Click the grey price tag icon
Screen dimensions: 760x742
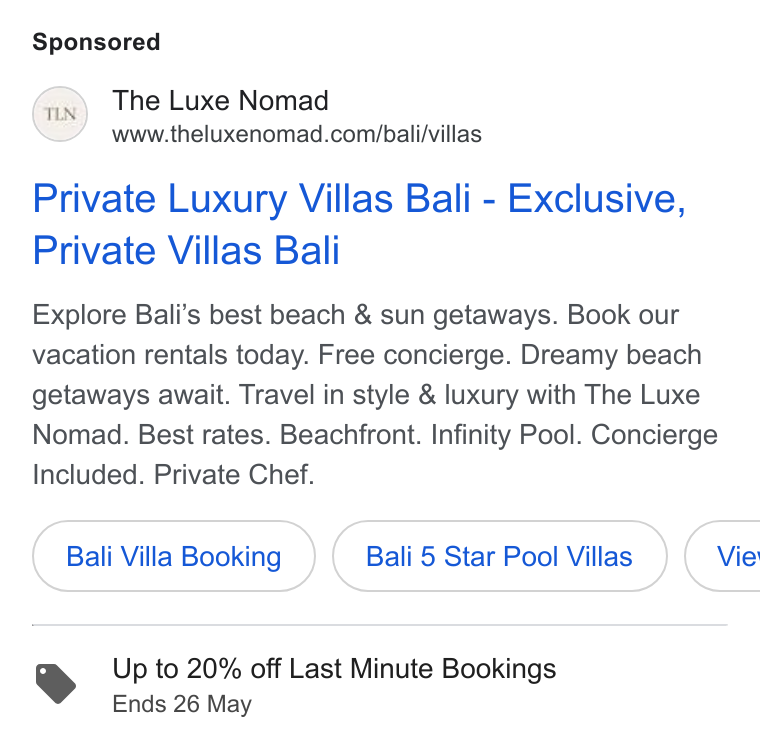pyautogui.click(x=56, y=683)
